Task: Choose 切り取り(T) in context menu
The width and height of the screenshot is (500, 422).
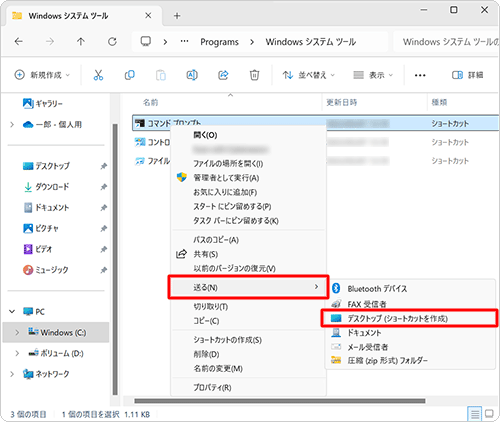Action: coord(248,307)
